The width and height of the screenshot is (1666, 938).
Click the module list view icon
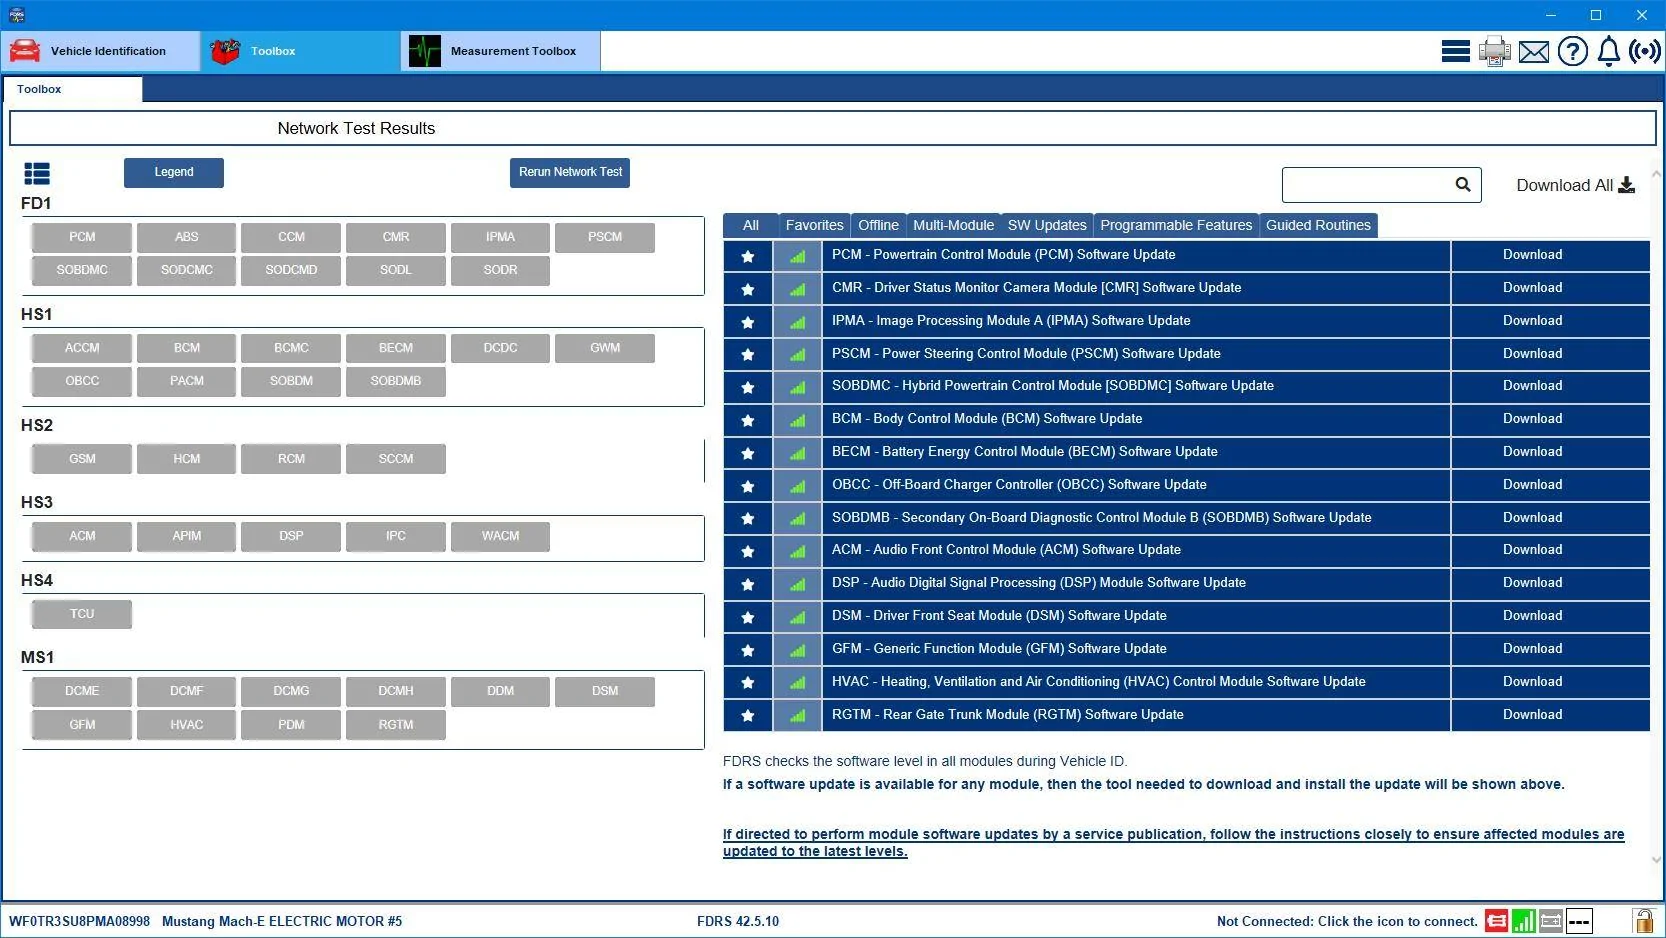coord(37,174)
